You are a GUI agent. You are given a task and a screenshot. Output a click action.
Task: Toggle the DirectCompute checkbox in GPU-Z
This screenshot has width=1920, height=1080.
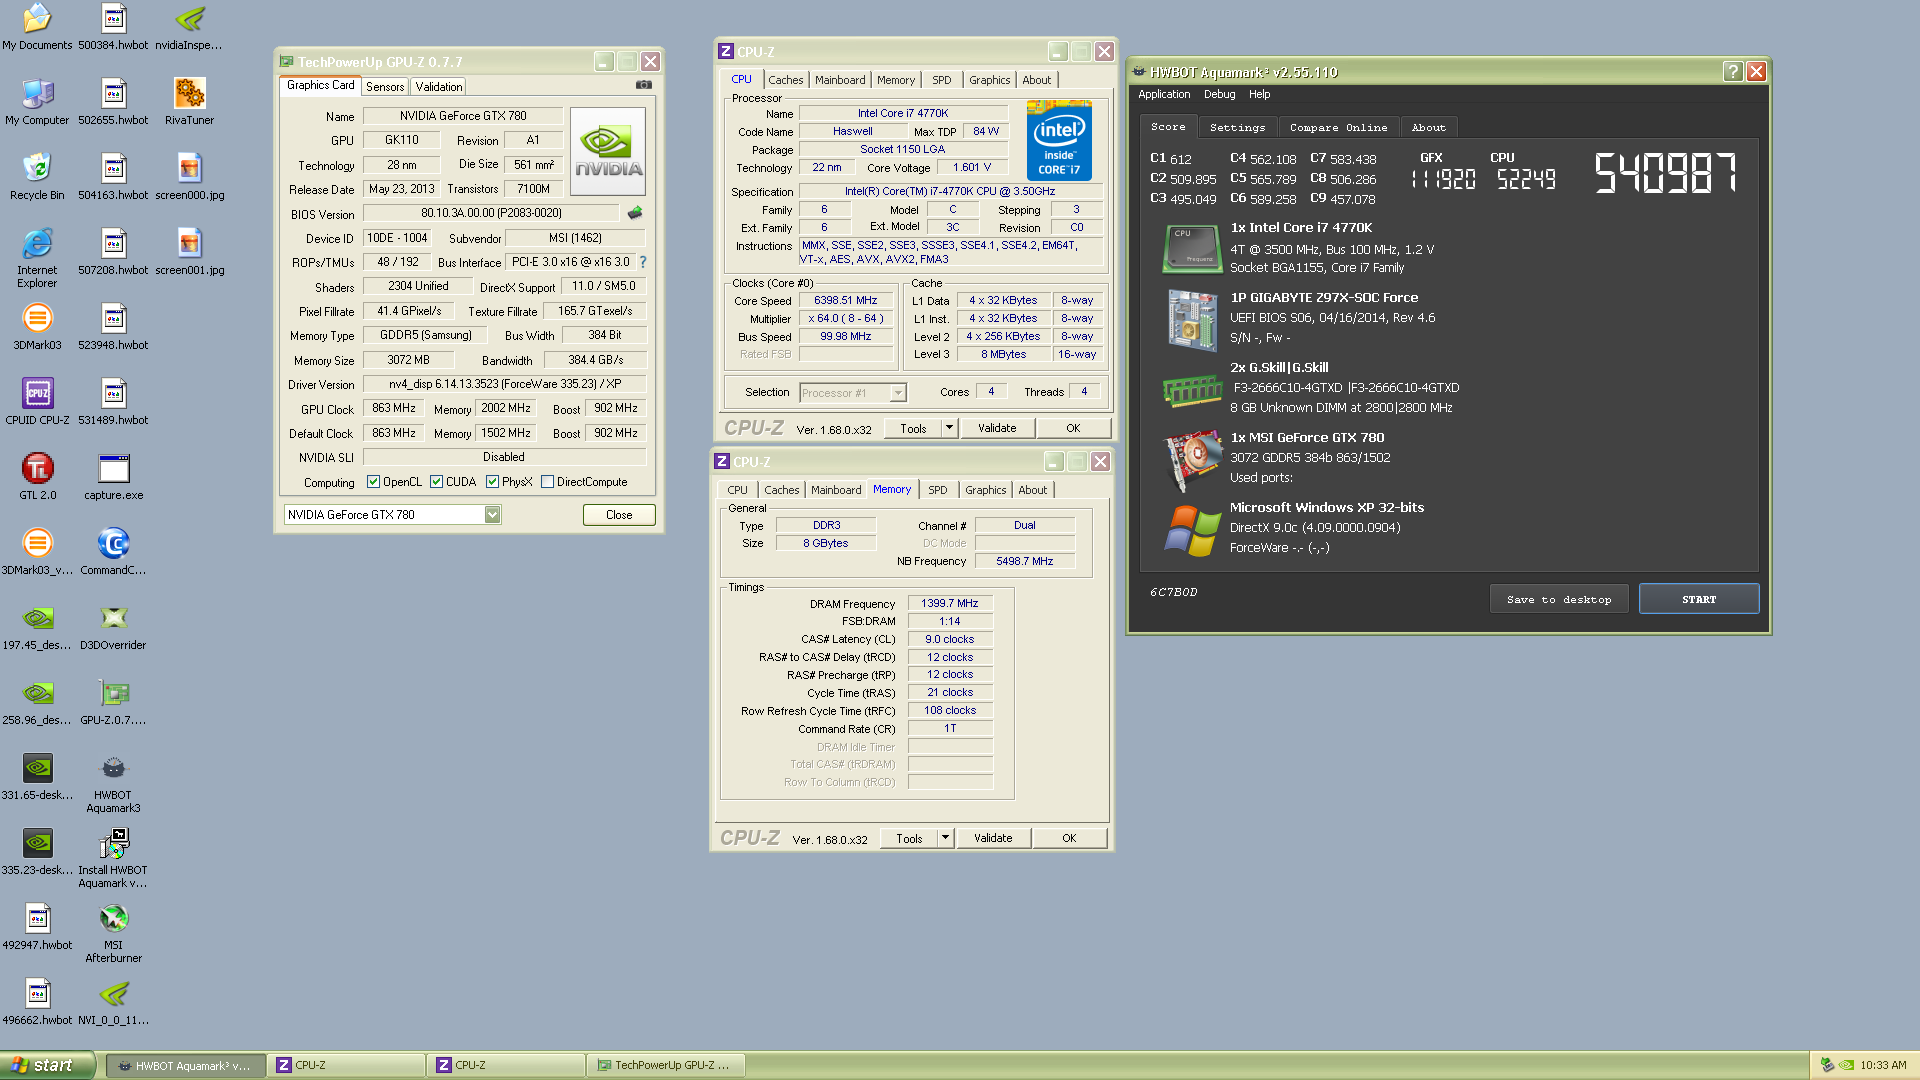pos(547,482)
